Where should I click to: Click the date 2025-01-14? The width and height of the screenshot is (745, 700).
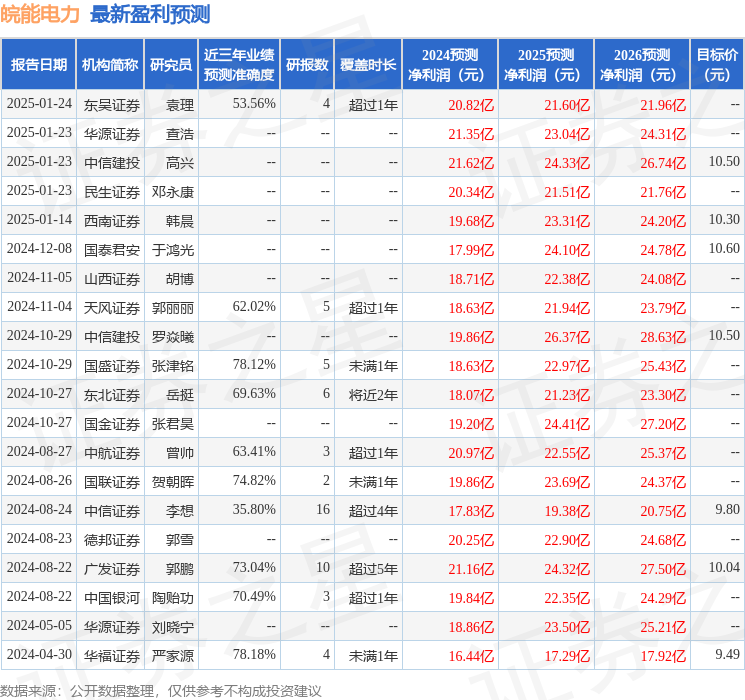coord(39,220)
